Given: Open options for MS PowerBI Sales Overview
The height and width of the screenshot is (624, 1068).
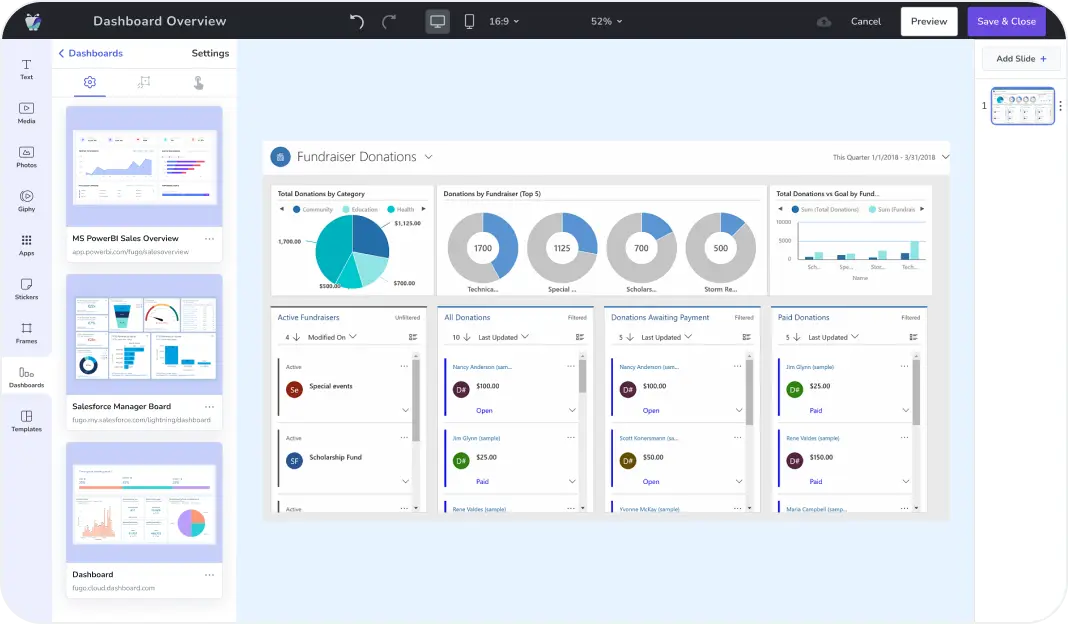Looking at the screenshot, I should coord(209,238).
